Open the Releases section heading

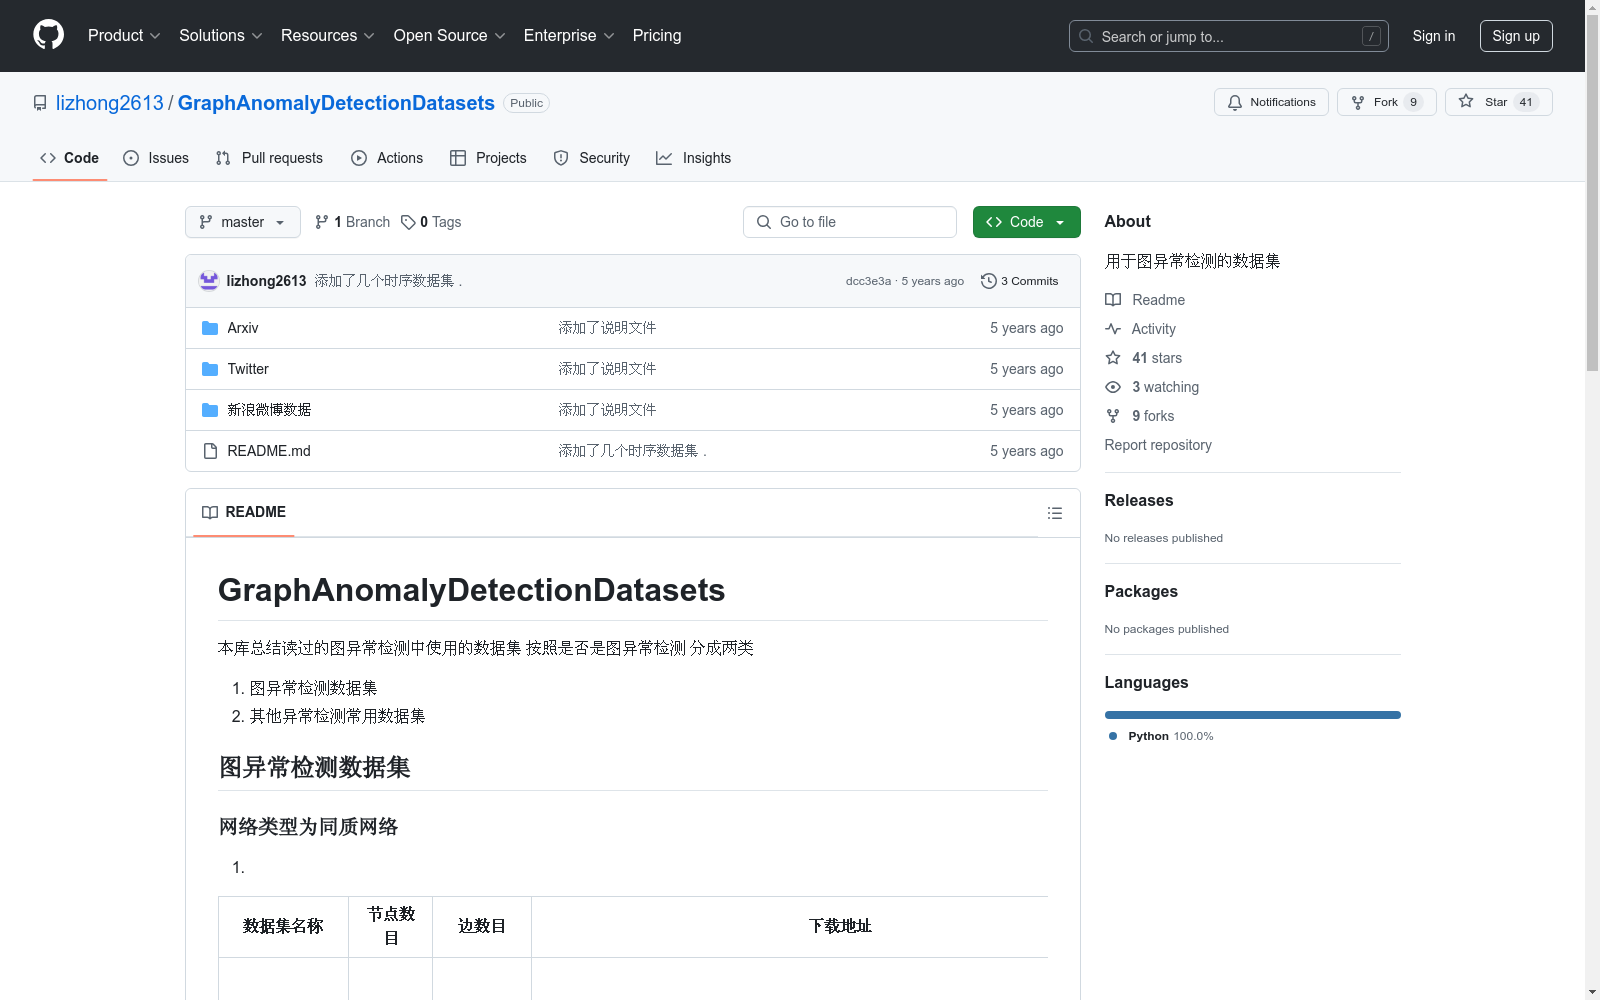(x=1139, y=500)
